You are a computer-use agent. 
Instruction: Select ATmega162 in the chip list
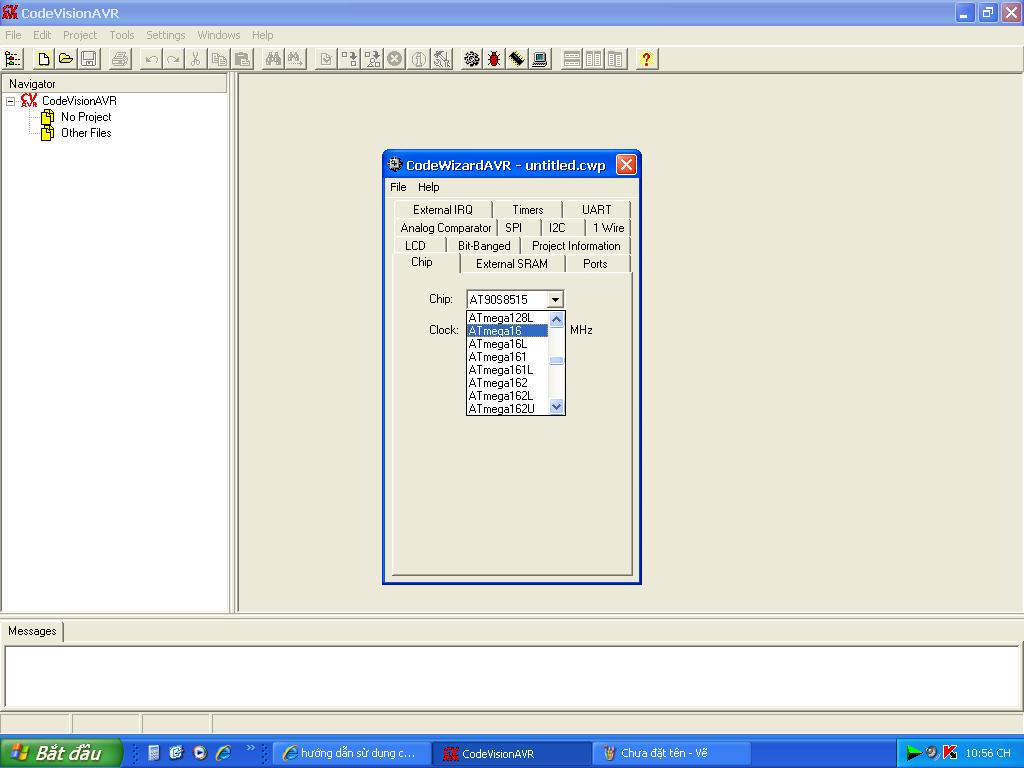coord(507,383)
